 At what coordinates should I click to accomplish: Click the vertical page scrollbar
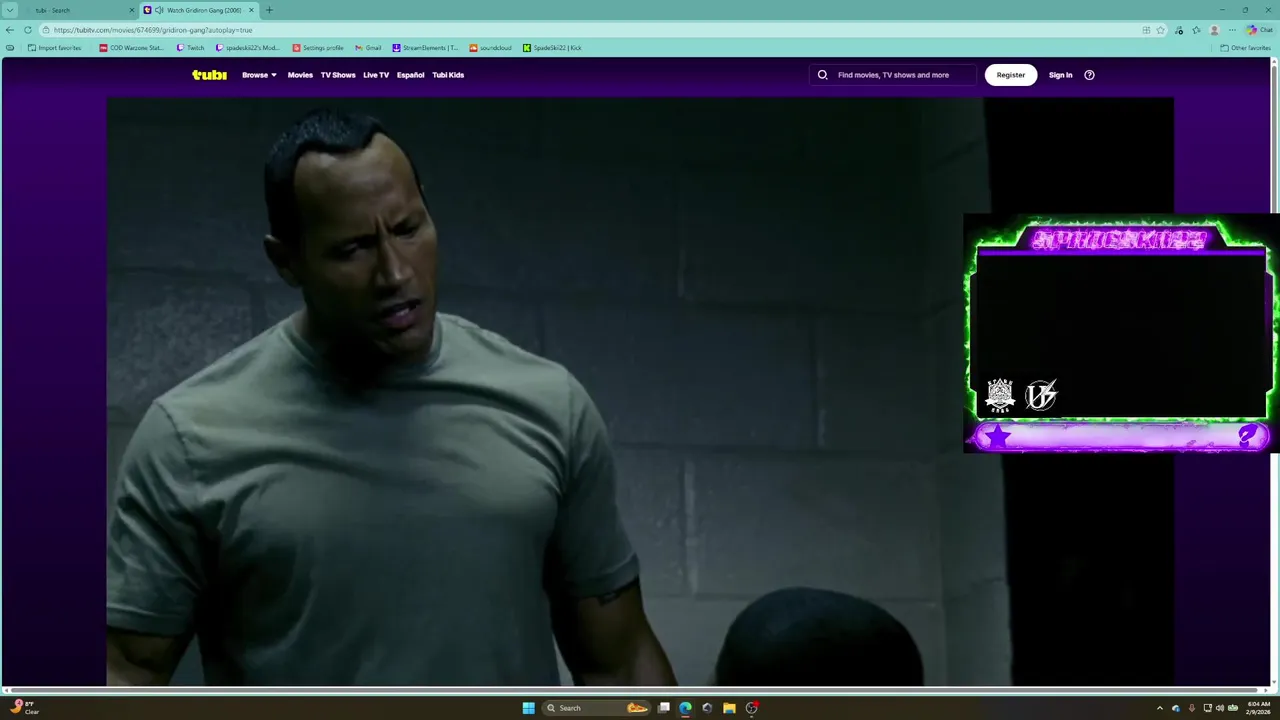click(x=1274, y=370)
